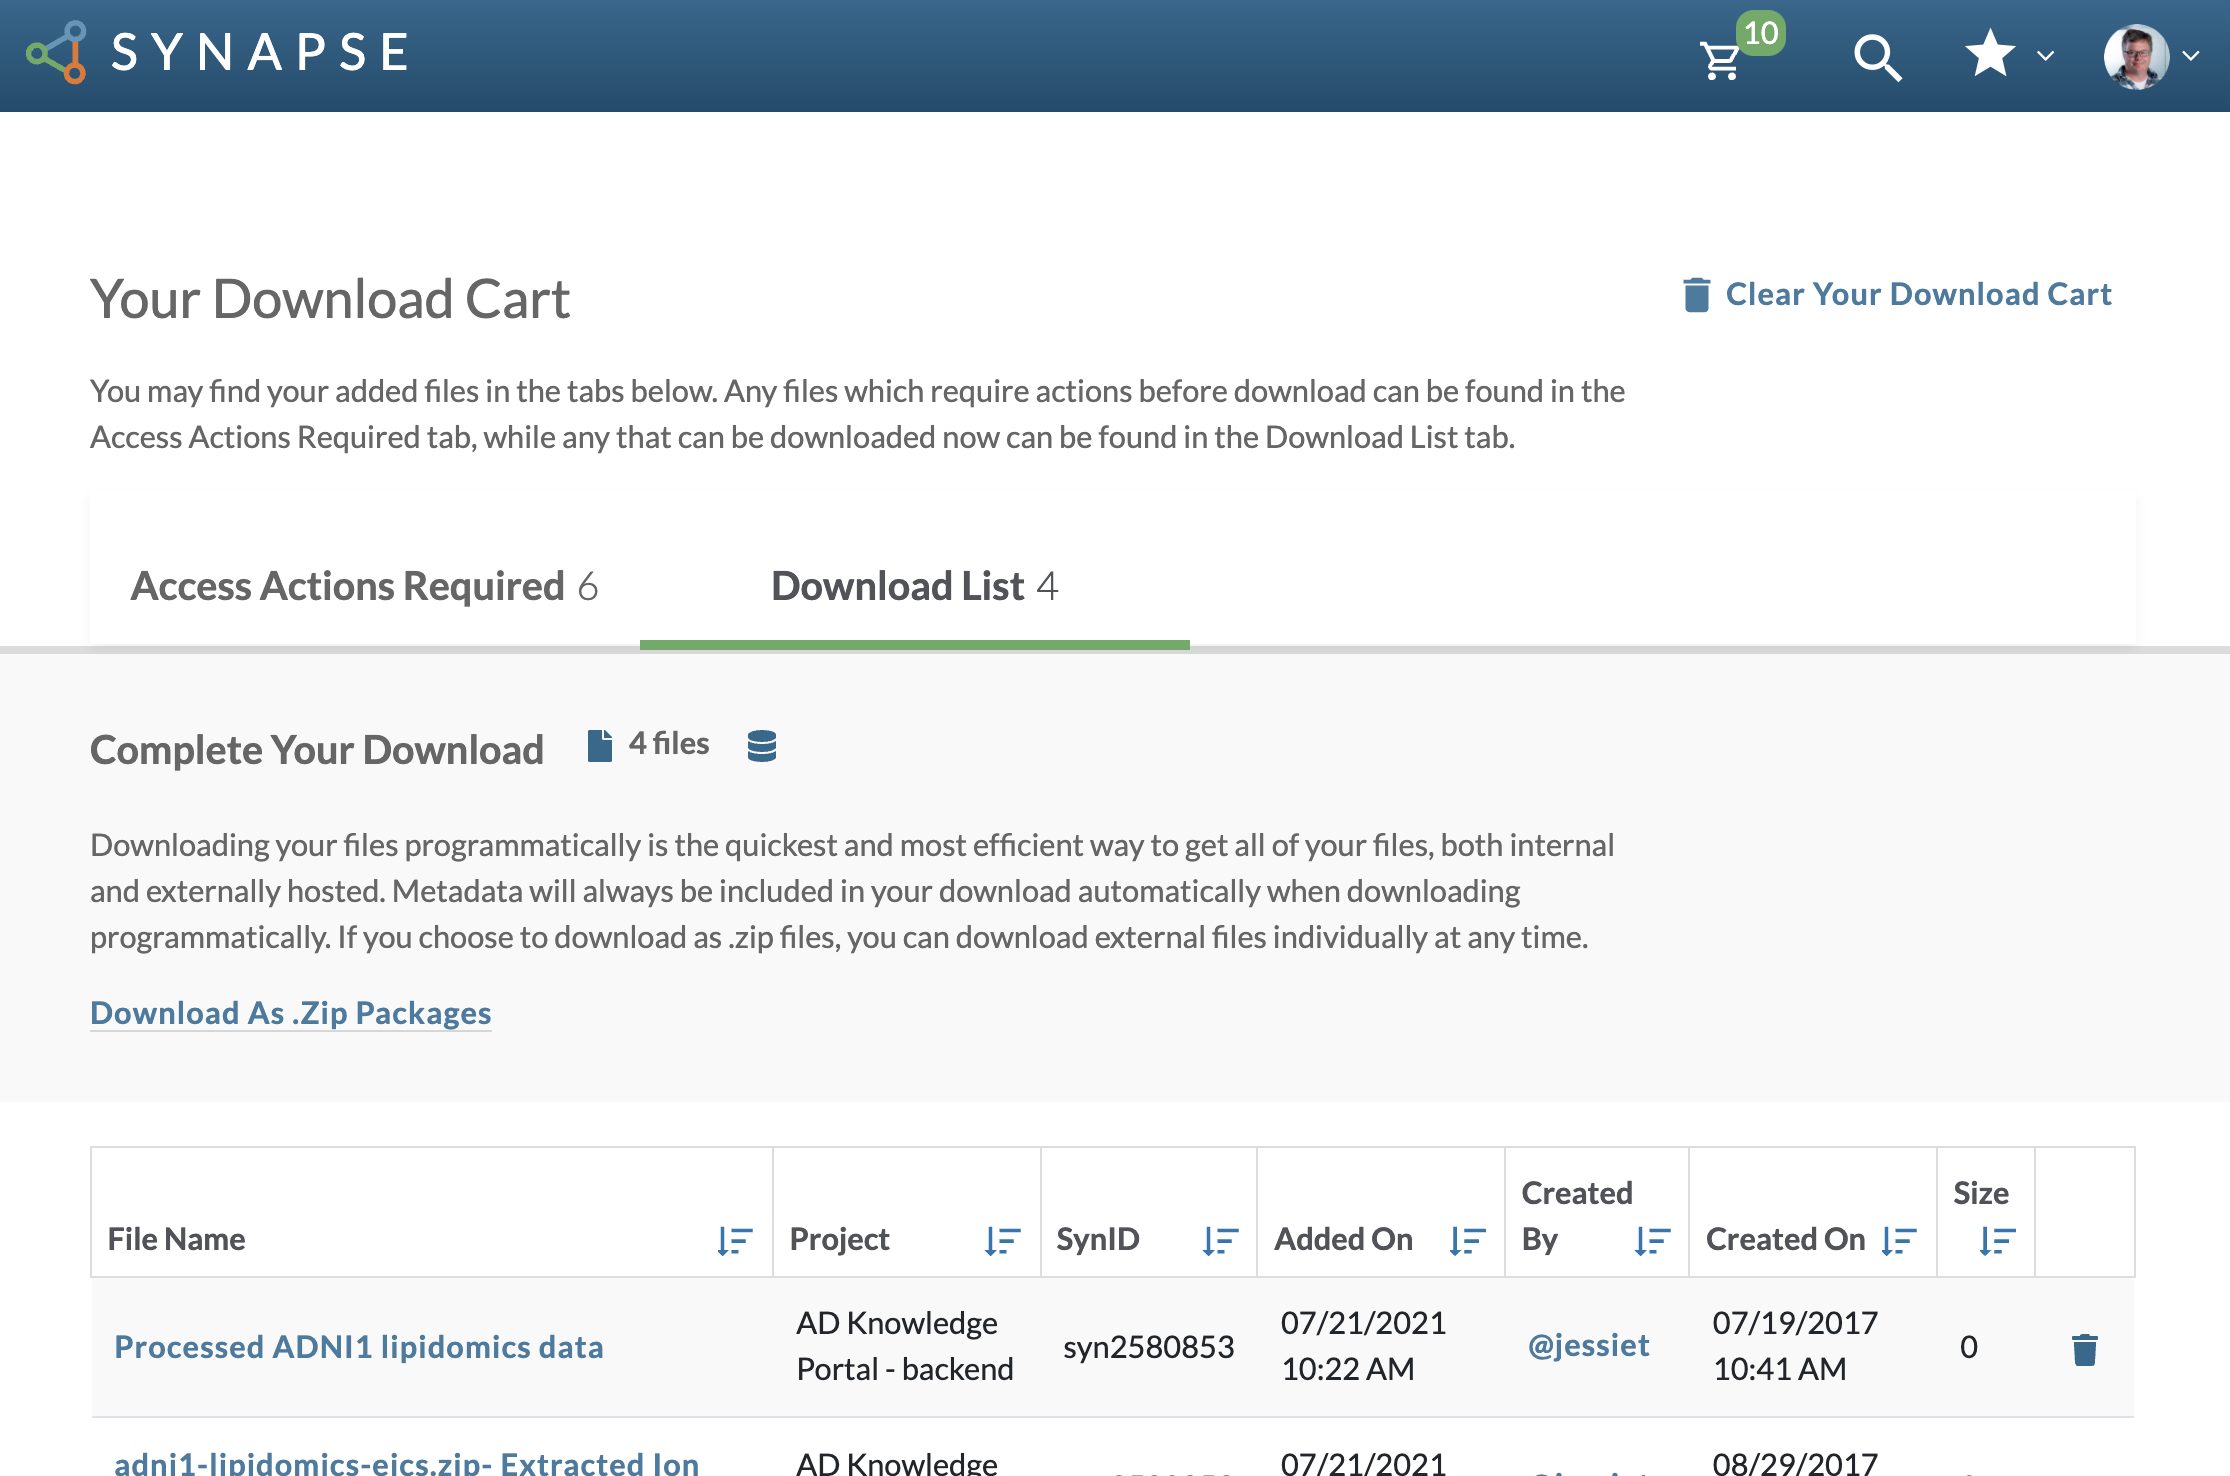
Task: Click the database storage icon beside 4 files
Action: [762, 746]
